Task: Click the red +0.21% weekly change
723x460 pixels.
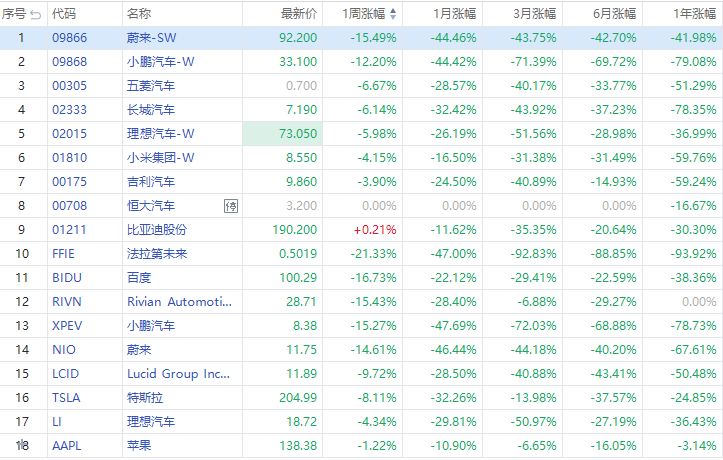Action: tap(374, 229)
